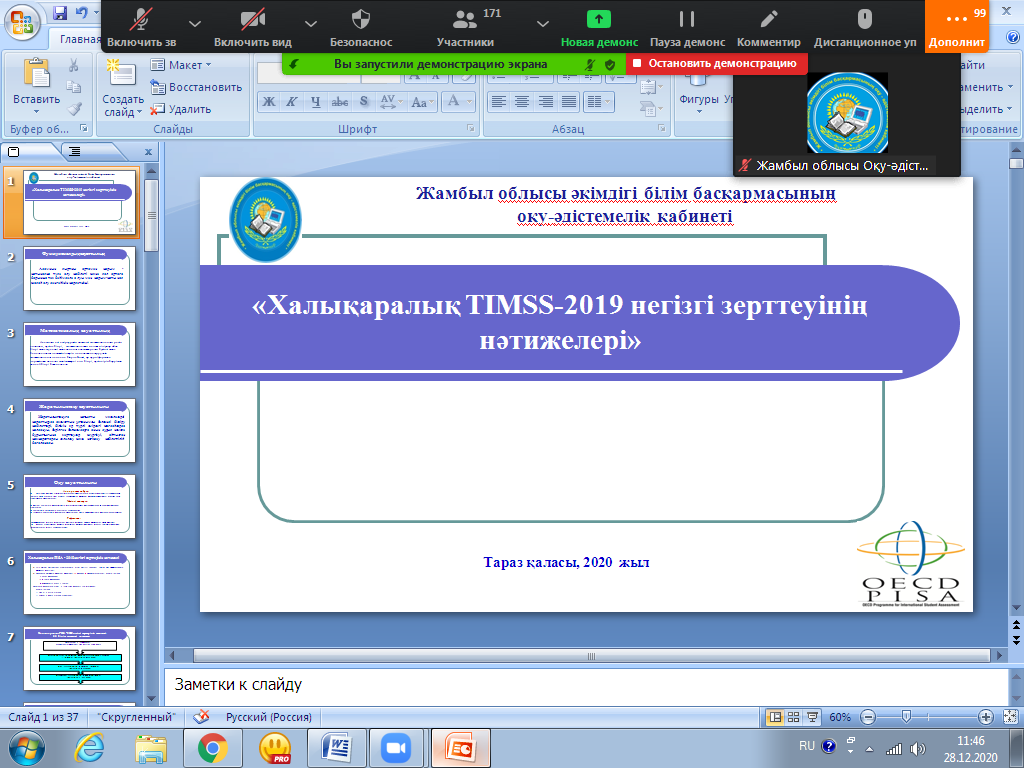Open Zoom remote control mouse option
Viewport: 1024px width, 768px height.
pyautogui.click(x=865, y=26)
